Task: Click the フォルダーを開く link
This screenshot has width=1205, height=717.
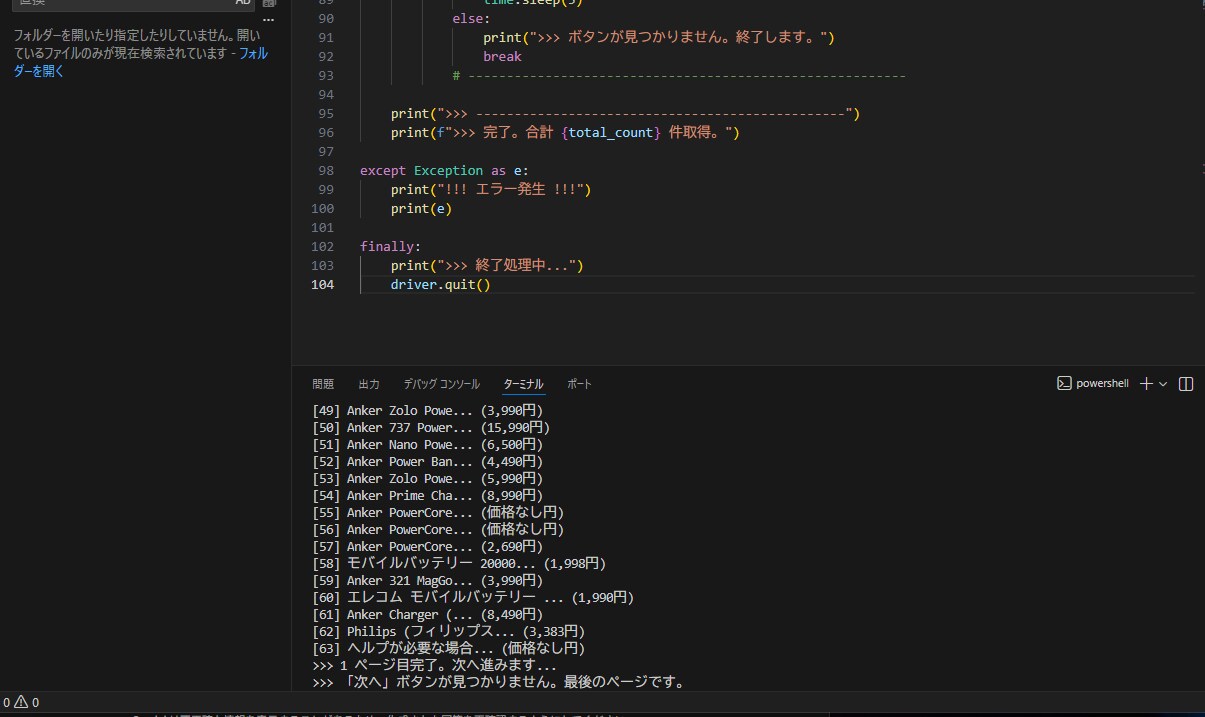Action: click(141, 62)
